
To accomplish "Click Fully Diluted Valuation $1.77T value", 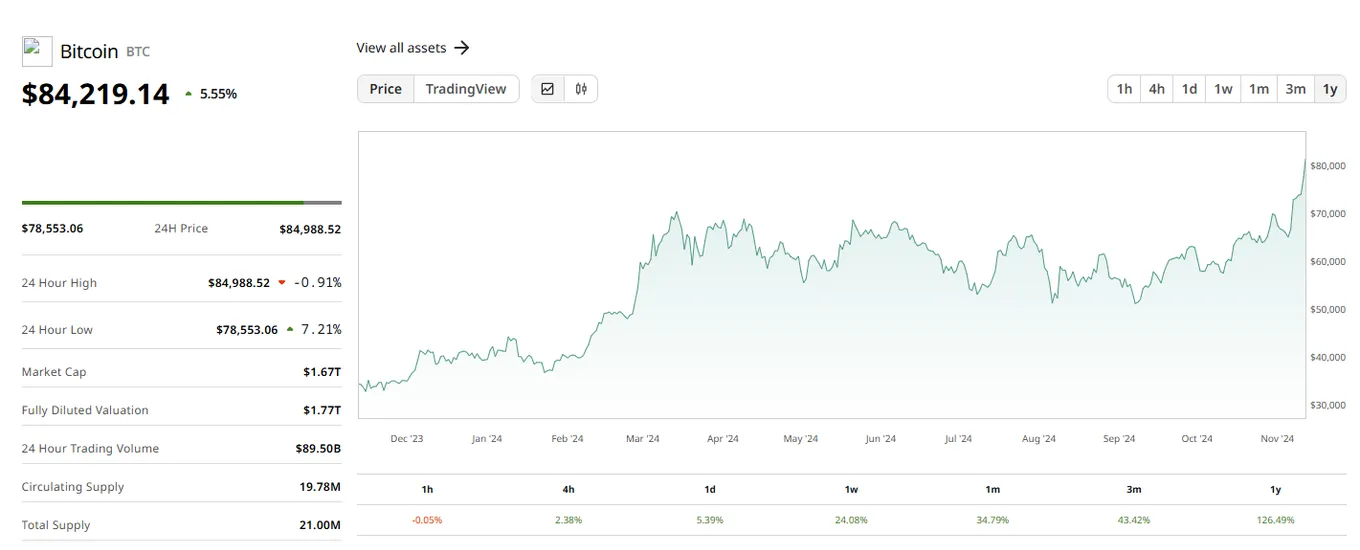I will [x=322, y=410].
